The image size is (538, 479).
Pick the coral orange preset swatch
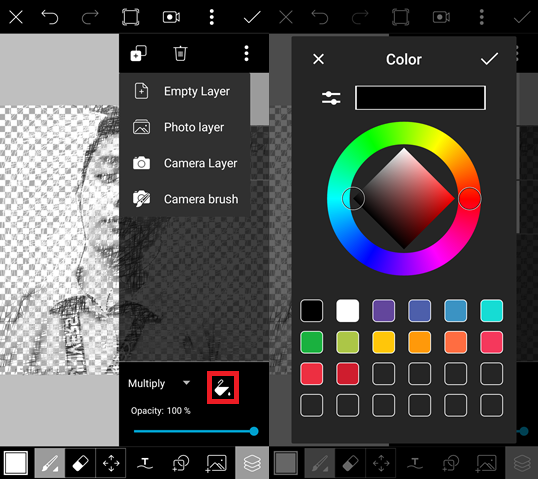[456, 342]
